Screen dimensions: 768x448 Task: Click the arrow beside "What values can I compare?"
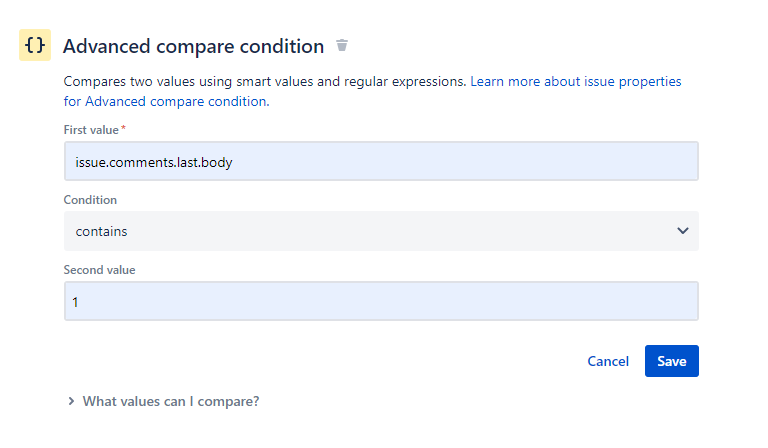point(71,401)
